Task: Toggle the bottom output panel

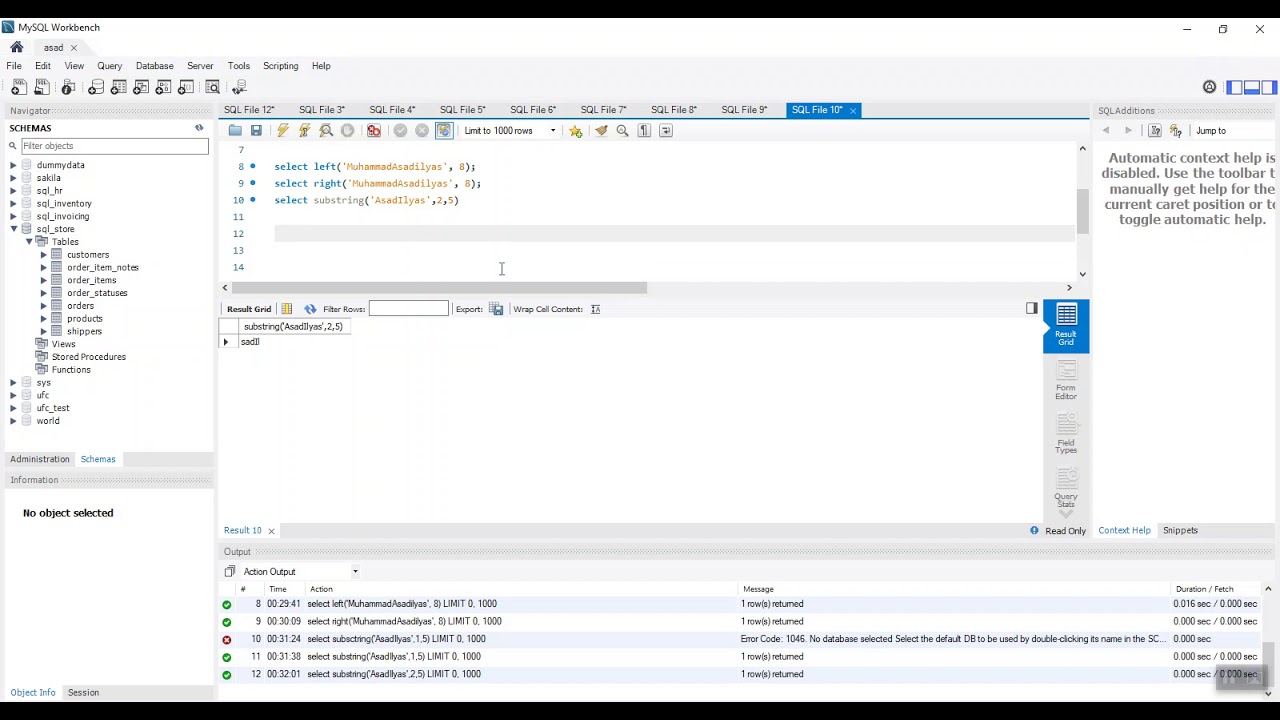Action: (x=1252, y=88)
